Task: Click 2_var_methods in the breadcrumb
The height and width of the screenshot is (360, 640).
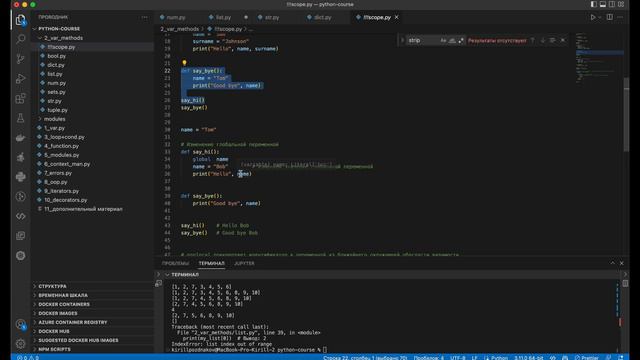Action: pyautogui.click(x=179, y=29)
